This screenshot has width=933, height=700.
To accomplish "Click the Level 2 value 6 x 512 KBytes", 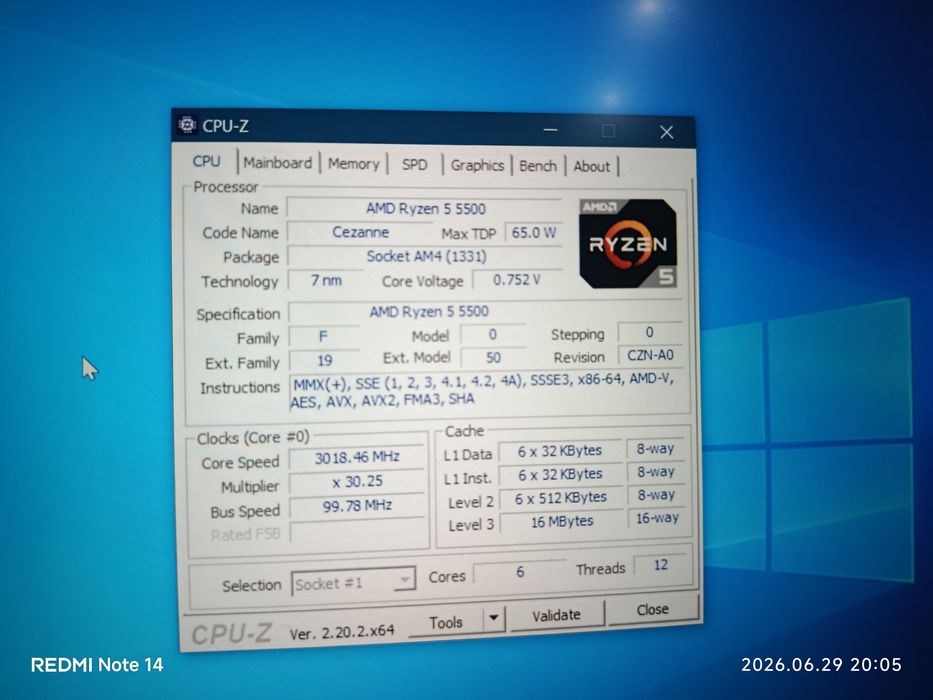I will point(561,498).
